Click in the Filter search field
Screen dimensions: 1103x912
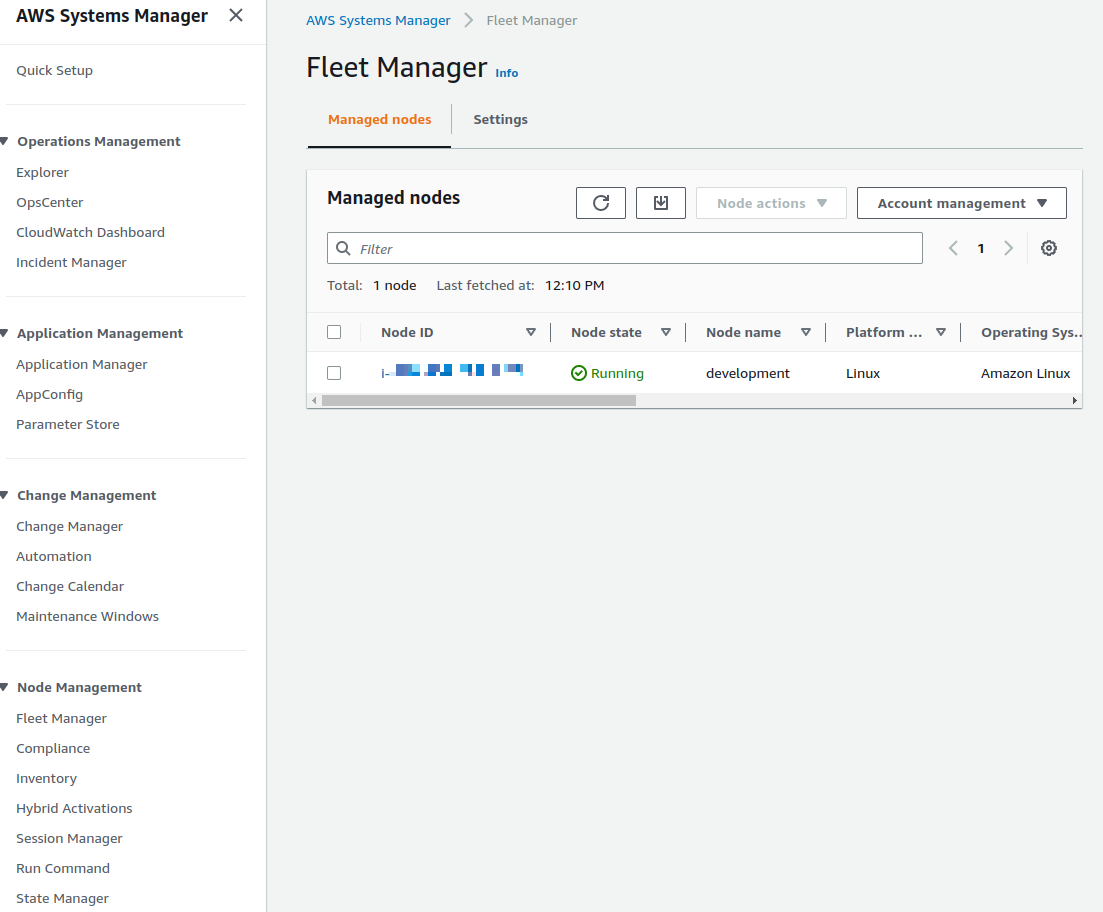click(625, 248)
